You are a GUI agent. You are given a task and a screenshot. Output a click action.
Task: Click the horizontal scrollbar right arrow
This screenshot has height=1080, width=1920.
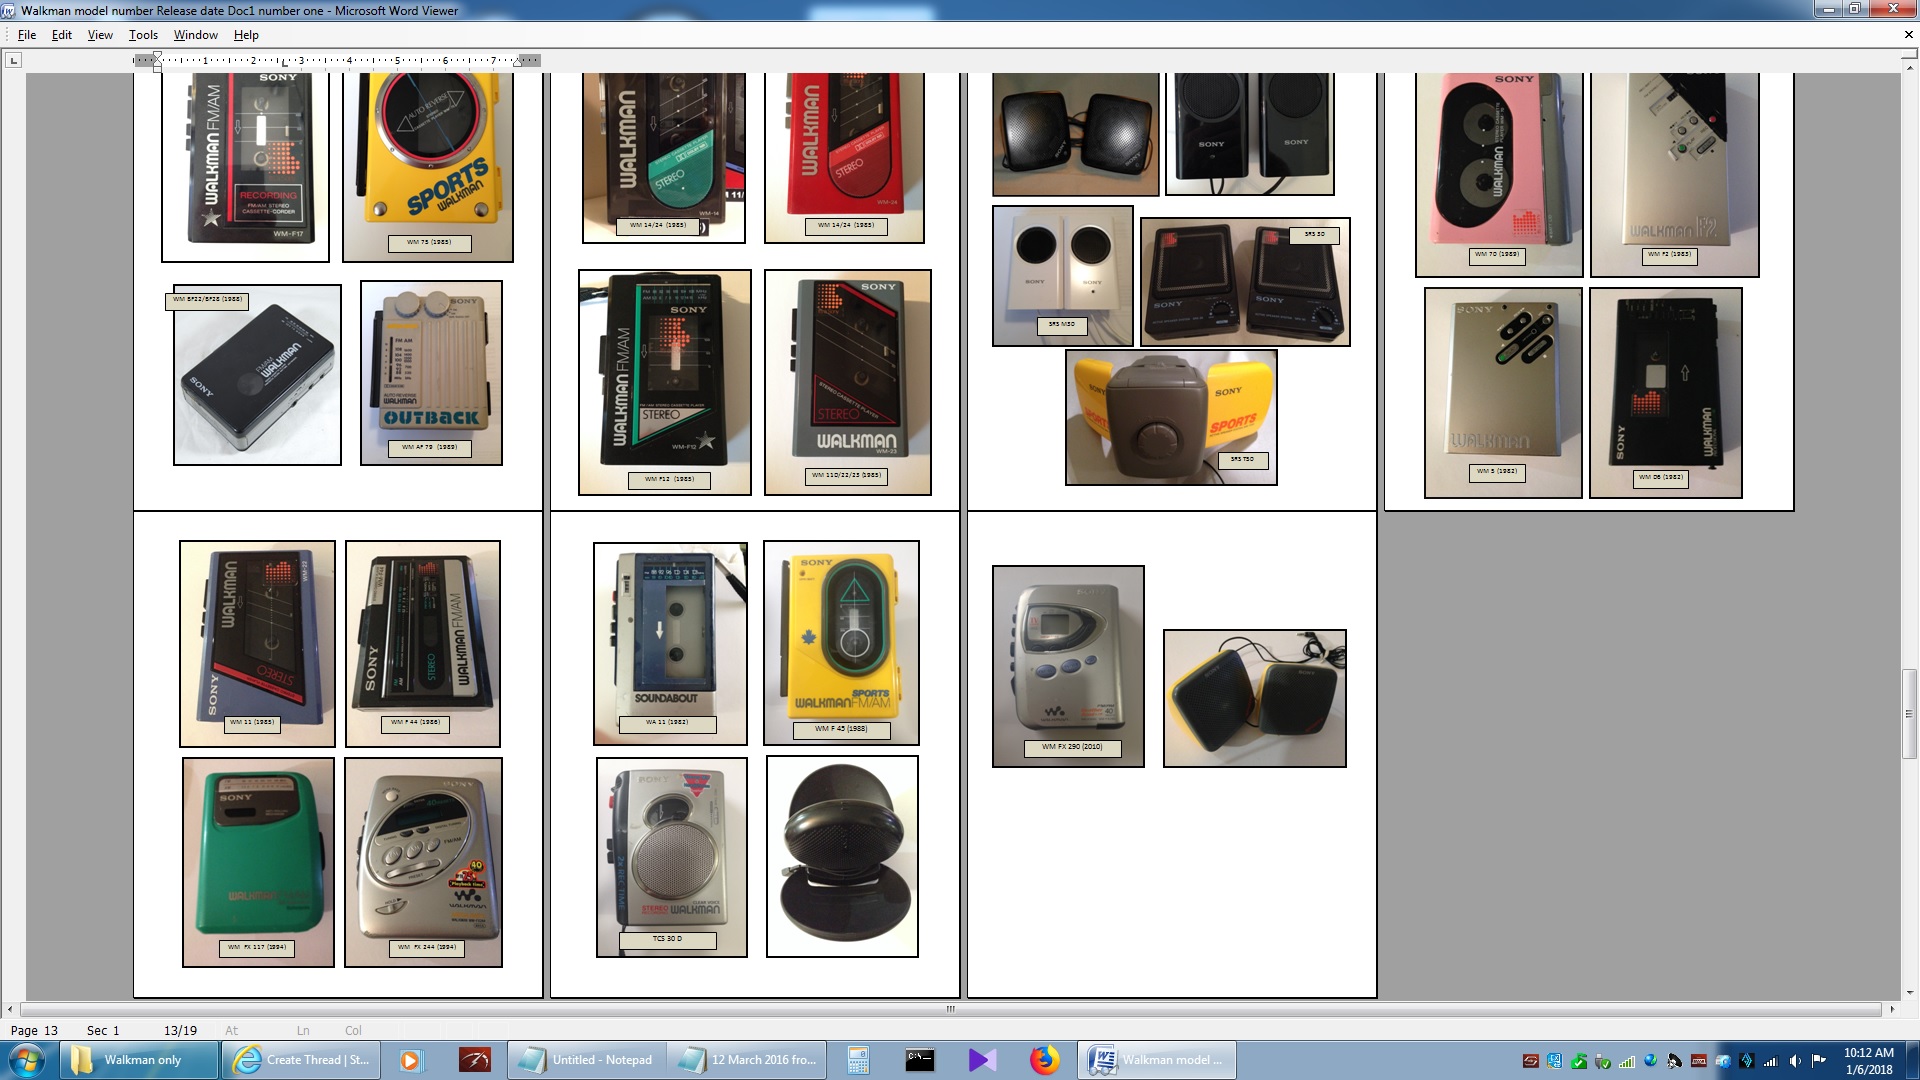pos(1892,1009)
